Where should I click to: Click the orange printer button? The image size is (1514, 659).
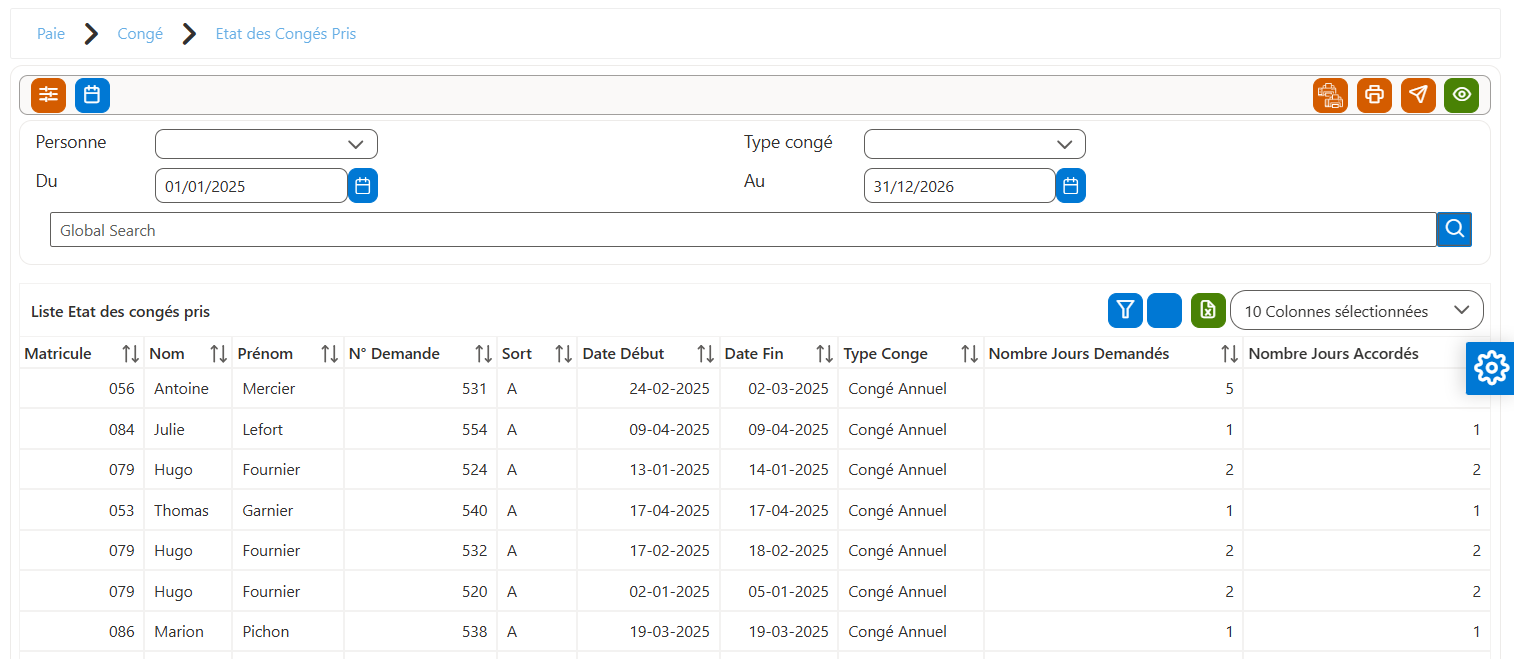(1374, 95)
